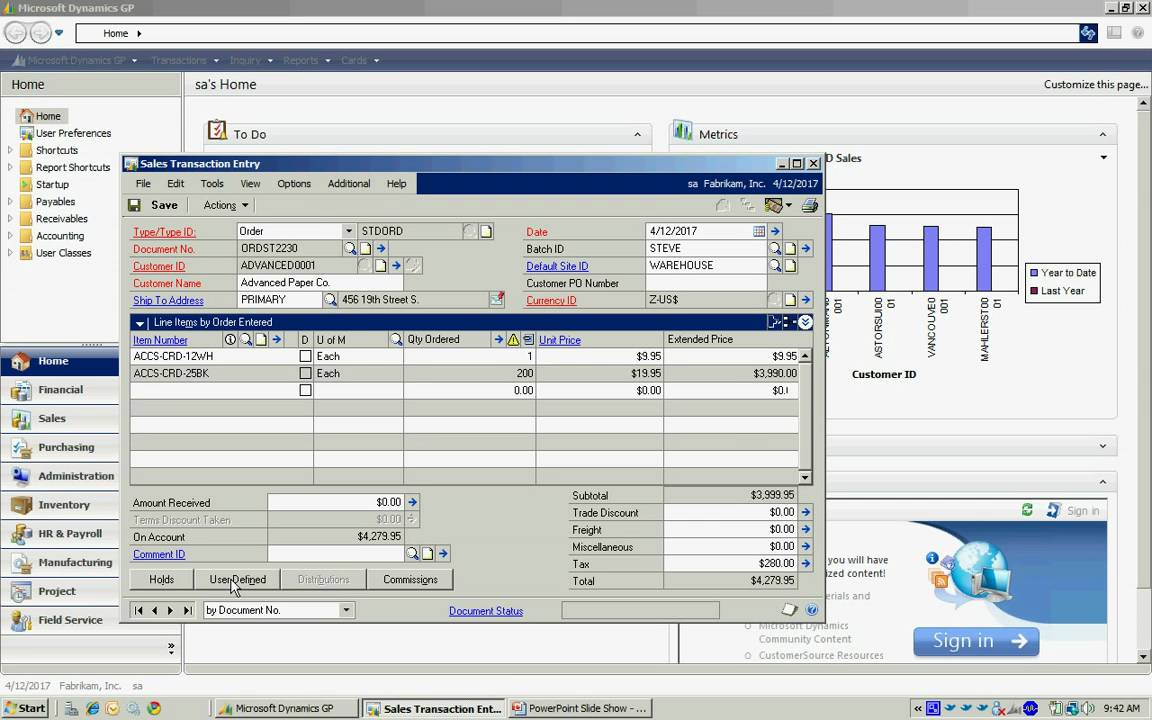This screenshot has height=720, width=1152.
Task: Expand Line Items header dropdown arrow
Action: [140, 323]
